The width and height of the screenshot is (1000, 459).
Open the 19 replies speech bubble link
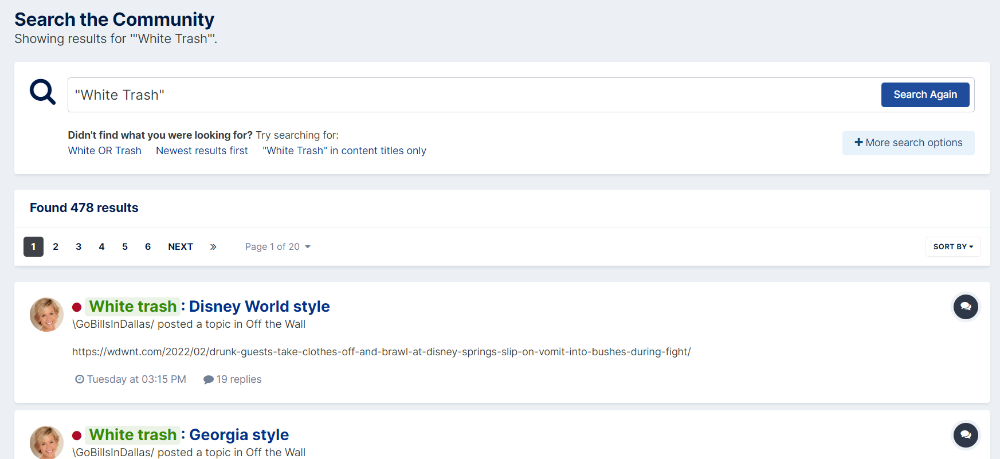(x=232, y=379)
